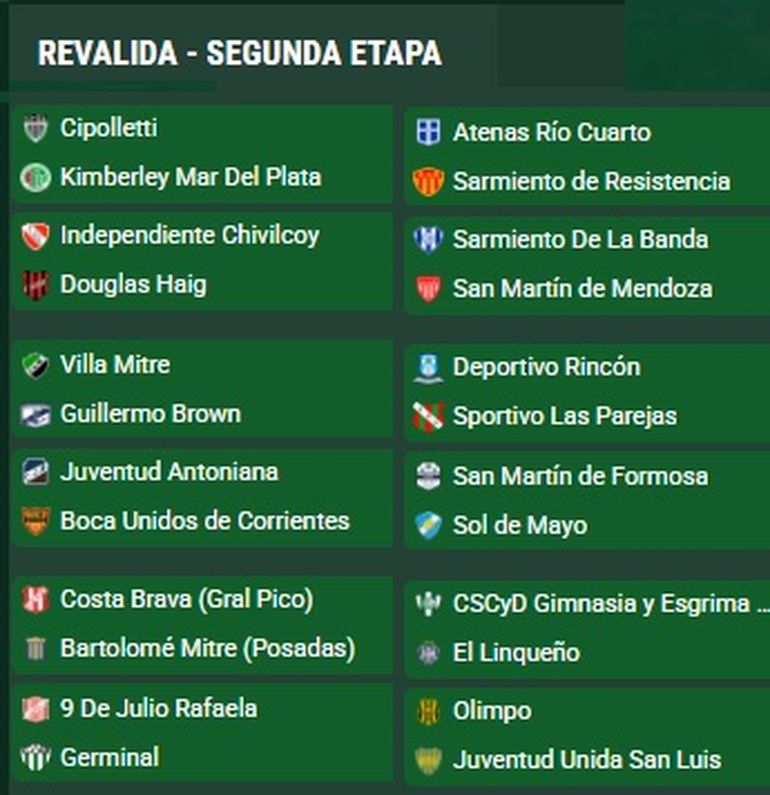The width and height of the screenshot is (770, 795).
Task: Click the San Martín de Mendoza crest
Action: point(428,289)
